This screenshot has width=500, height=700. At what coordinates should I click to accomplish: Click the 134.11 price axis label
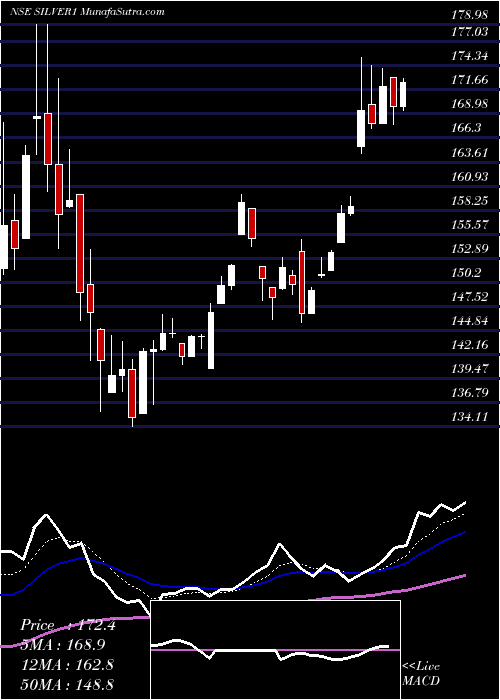469,417
